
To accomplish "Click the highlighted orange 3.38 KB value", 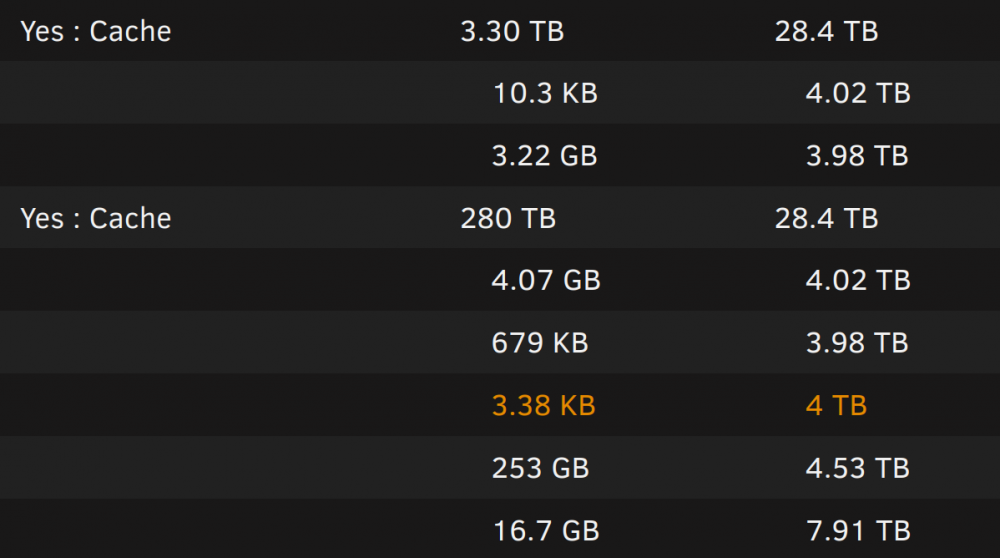I will tap(543, 406).
